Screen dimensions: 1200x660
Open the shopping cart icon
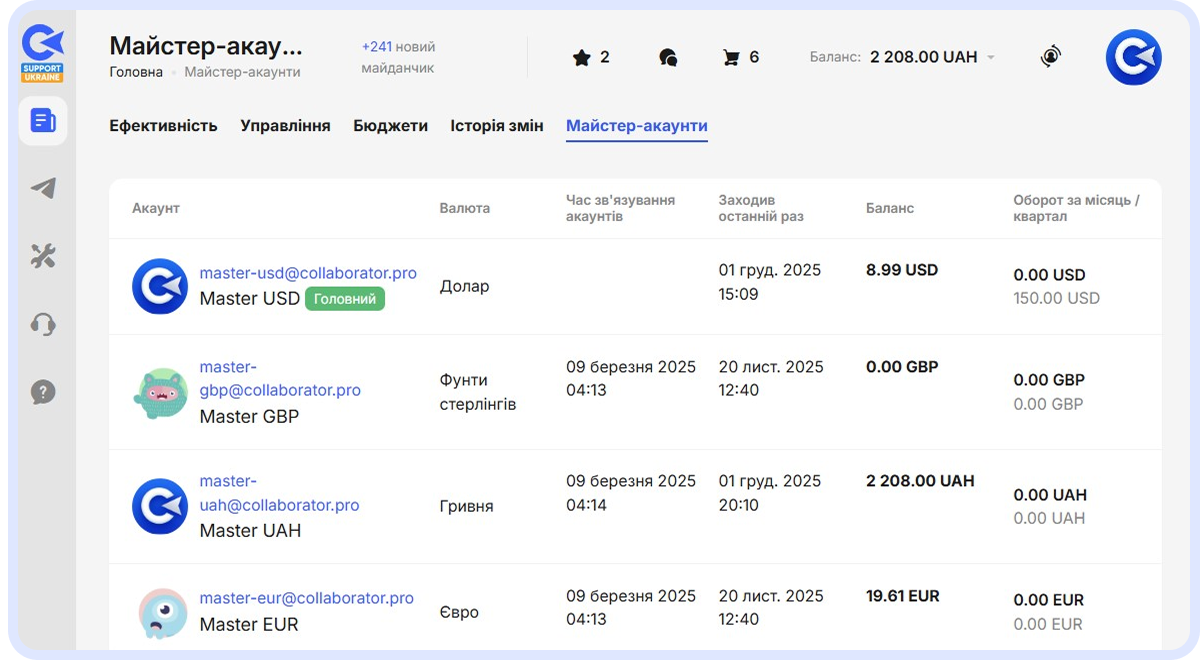pos(731,58)
